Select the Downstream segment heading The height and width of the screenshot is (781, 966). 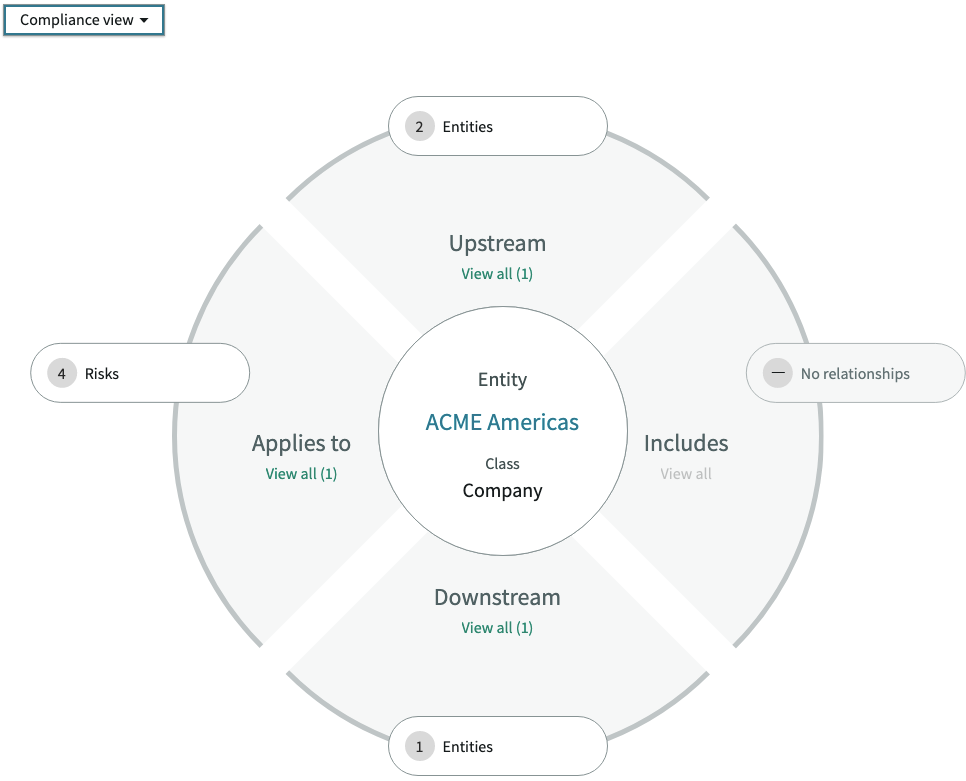(x=497, y=597)
